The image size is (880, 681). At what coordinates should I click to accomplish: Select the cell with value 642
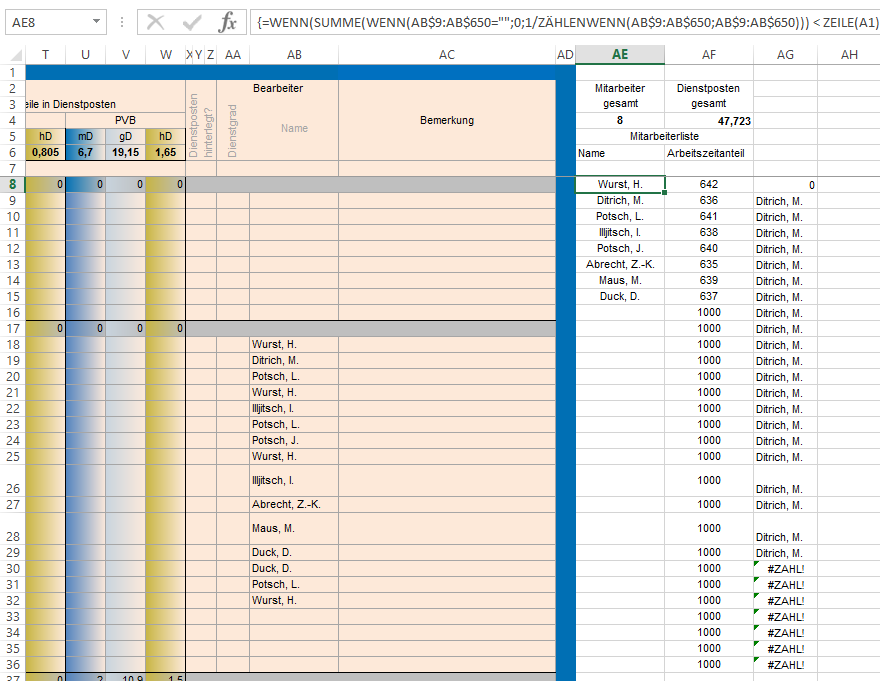709,184
